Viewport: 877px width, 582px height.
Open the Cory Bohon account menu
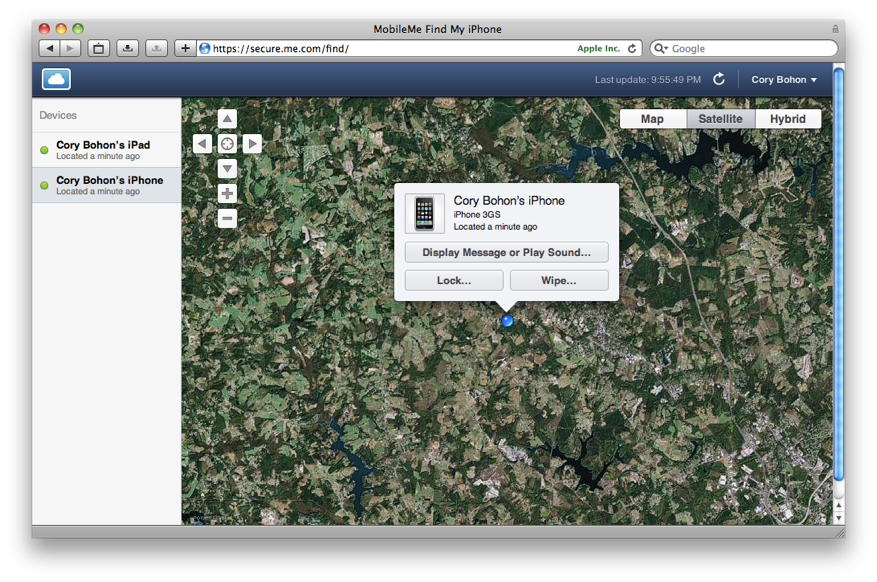(784, 79)
